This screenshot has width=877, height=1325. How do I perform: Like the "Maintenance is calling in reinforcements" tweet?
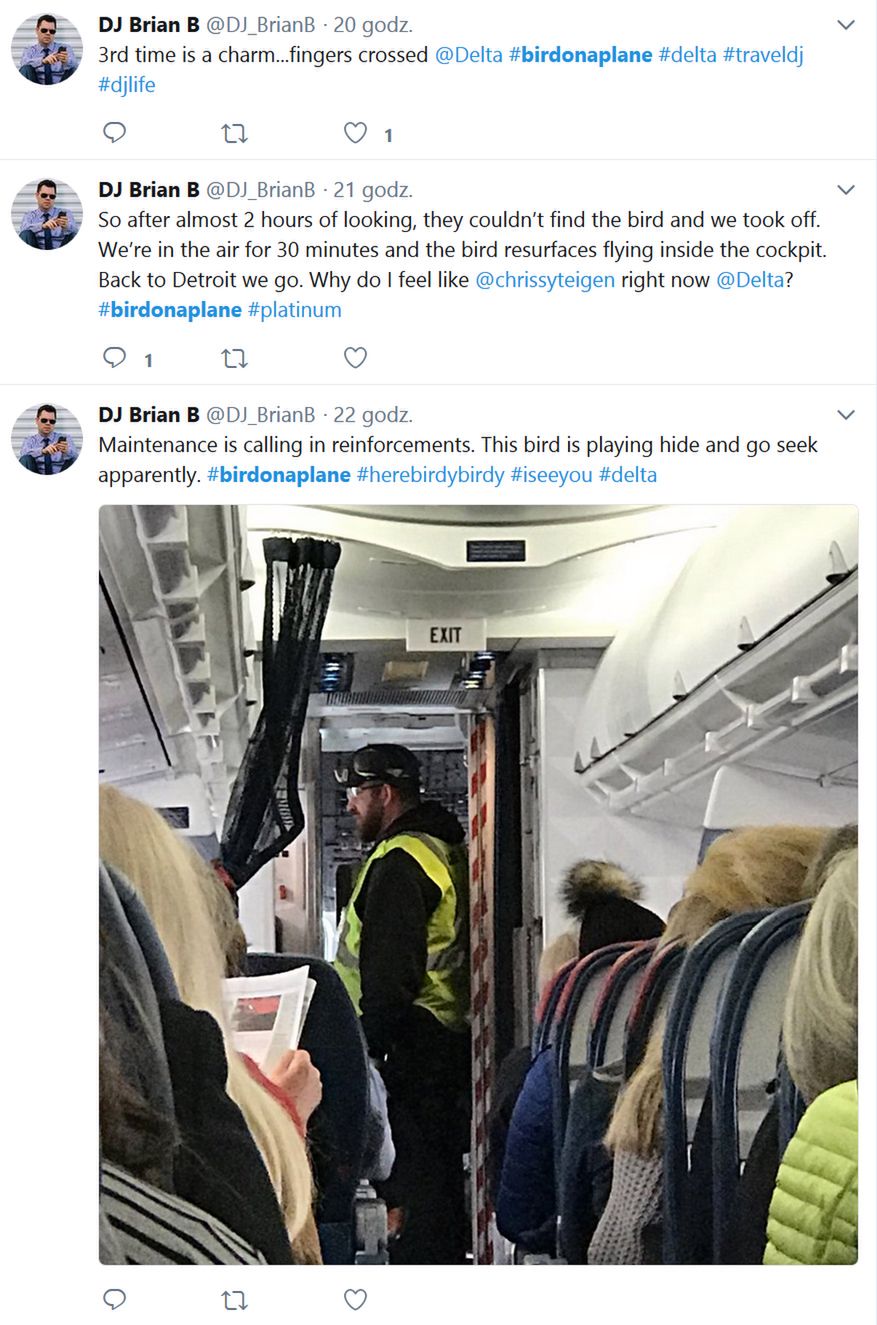click(355, 1299)
